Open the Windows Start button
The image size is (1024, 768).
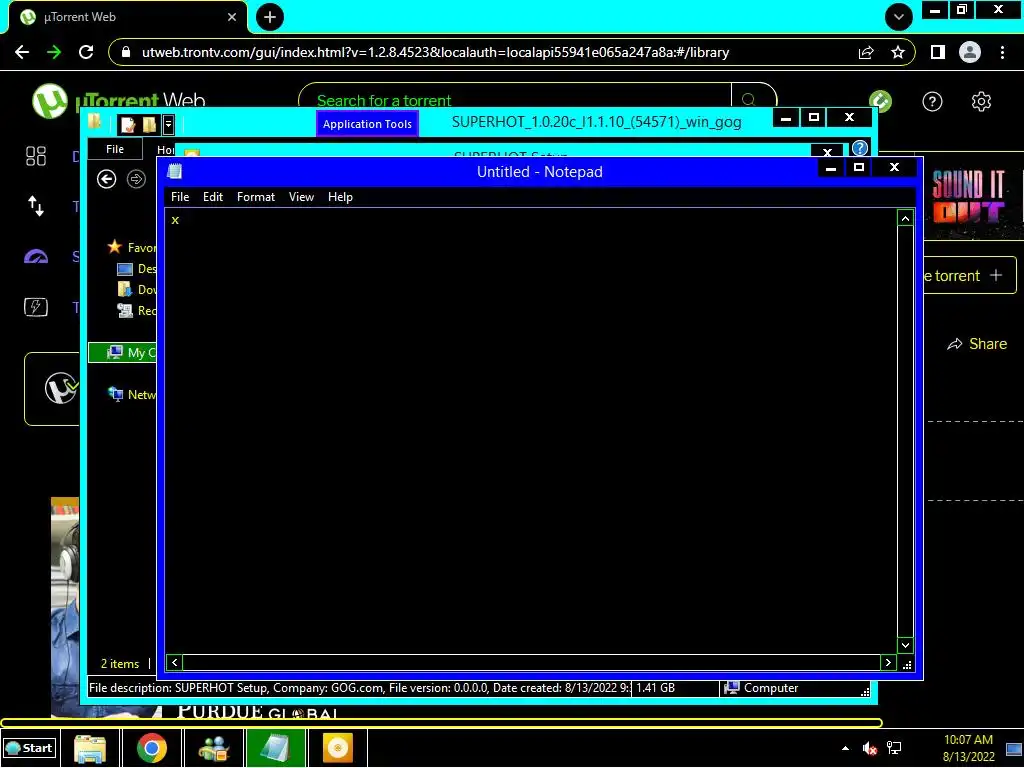point(29,748)
